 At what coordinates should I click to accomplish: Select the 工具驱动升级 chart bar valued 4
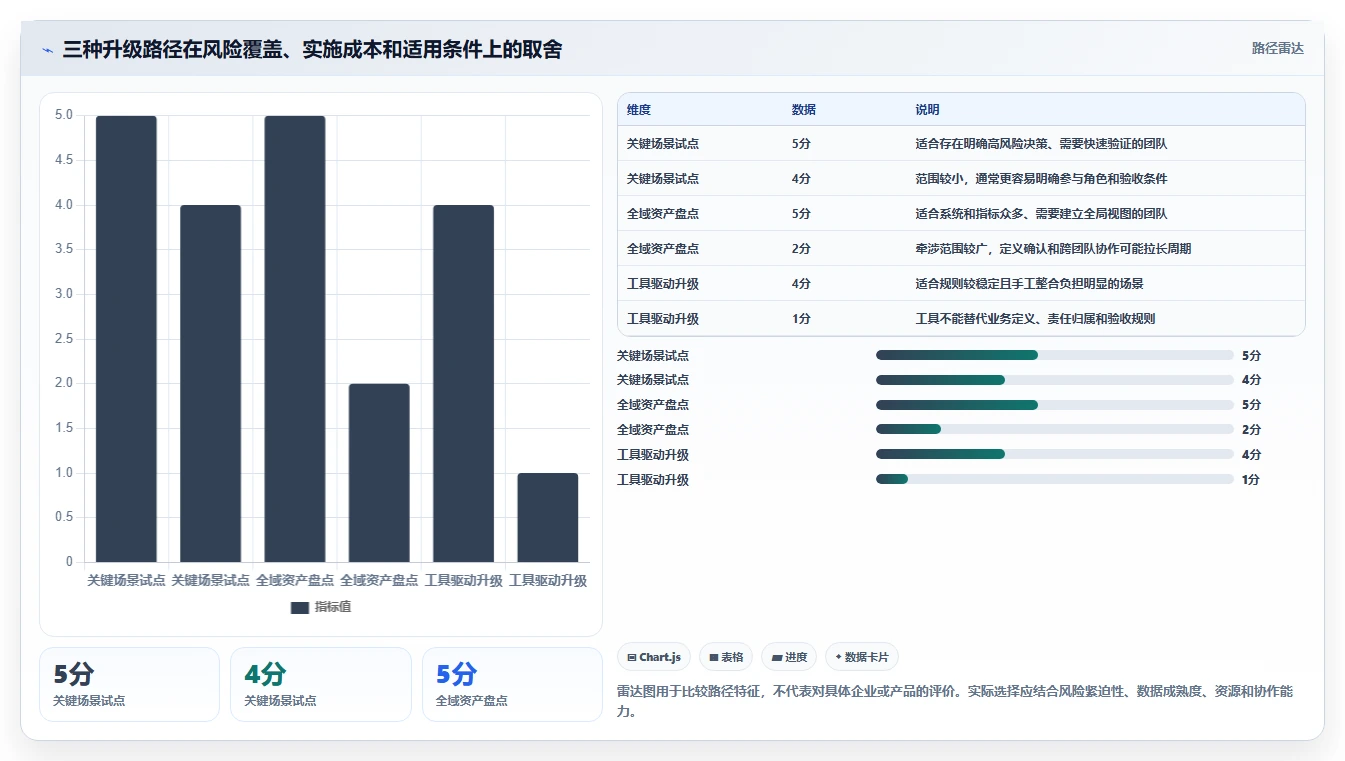click(x=464, y=383)
